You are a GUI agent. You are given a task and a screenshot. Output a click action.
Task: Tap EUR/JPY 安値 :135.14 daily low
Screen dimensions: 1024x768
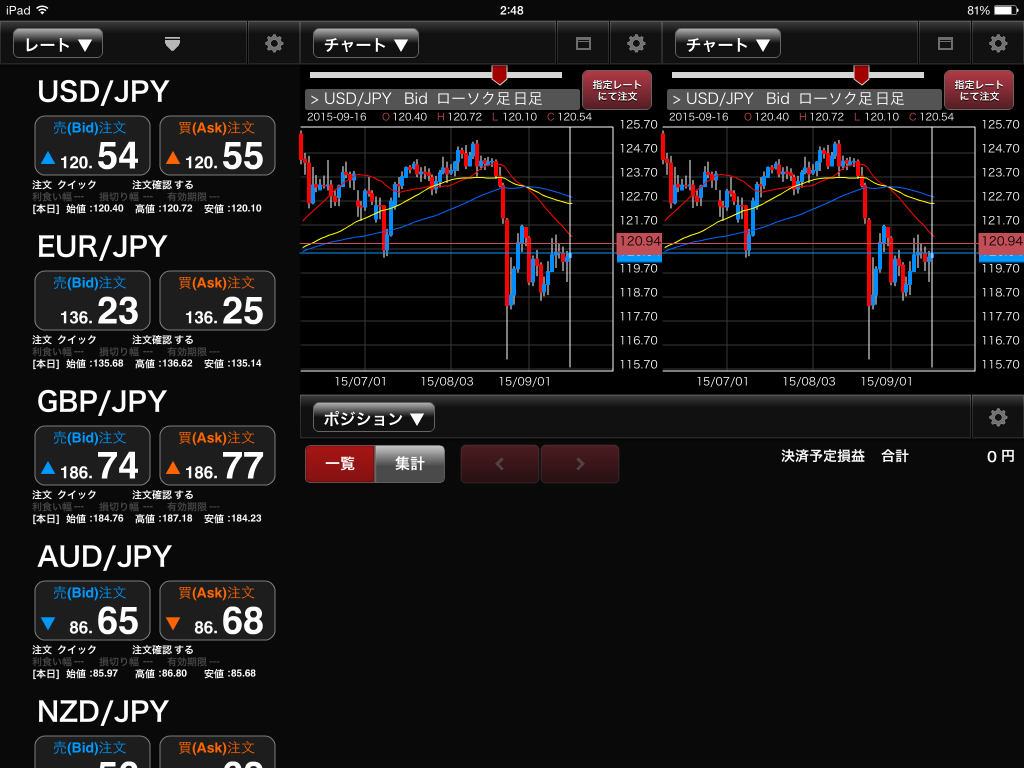pos(232,364)
